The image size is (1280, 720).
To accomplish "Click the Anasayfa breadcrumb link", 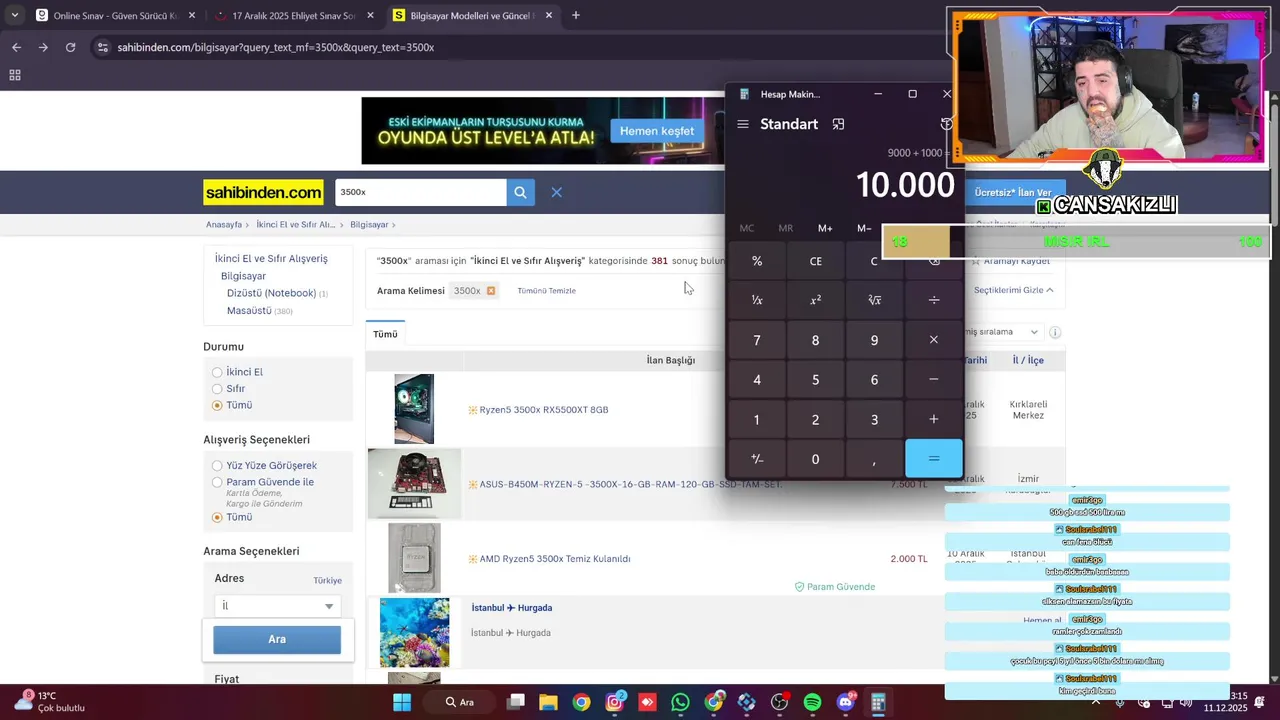I will pyautogui.click(x=224, y=225).
